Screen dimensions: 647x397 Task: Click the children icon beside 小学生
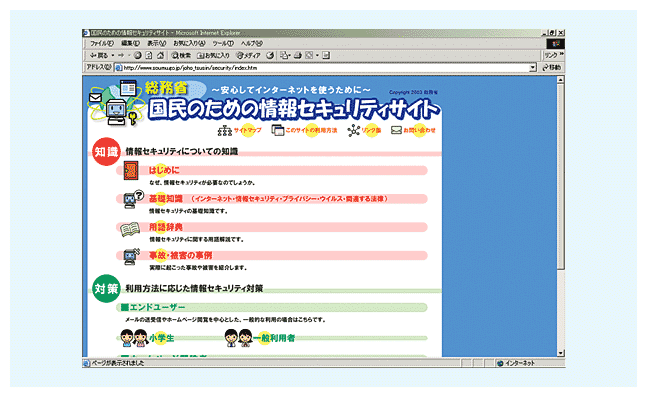[135, 338]
